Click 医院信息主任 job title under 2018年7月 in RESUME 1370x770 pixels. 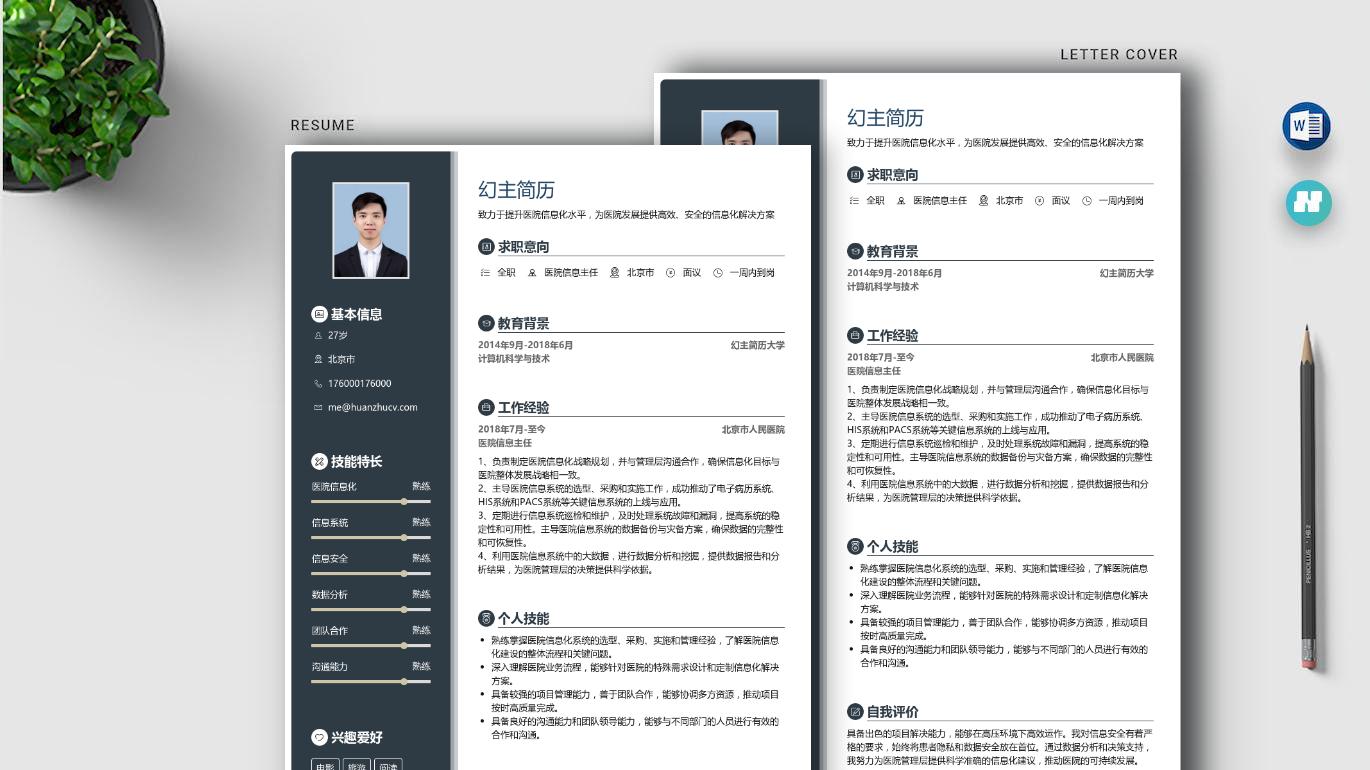tap(505, 443)
